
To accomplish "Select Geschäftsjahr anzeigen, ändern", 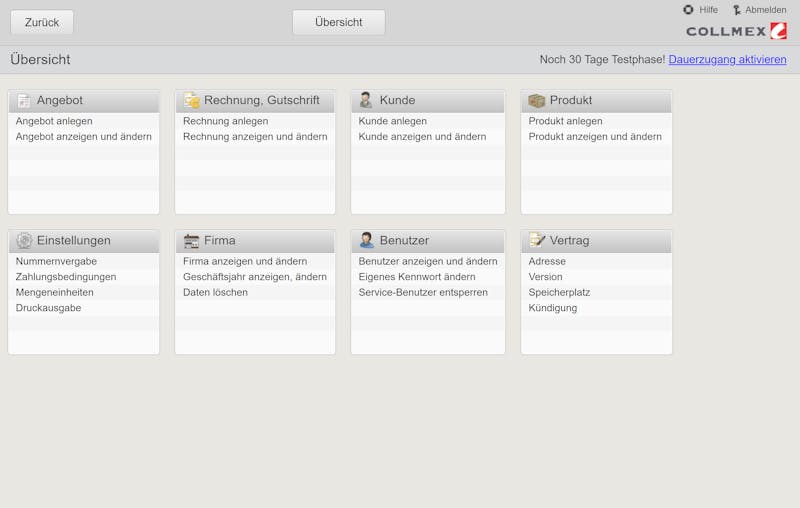I will click(255, 277).
